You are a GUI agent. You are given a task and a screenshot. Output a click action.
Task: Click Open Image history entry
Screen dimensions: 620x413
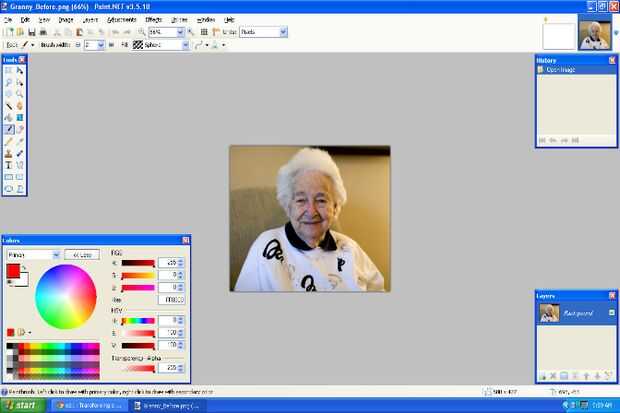(576, 70)
